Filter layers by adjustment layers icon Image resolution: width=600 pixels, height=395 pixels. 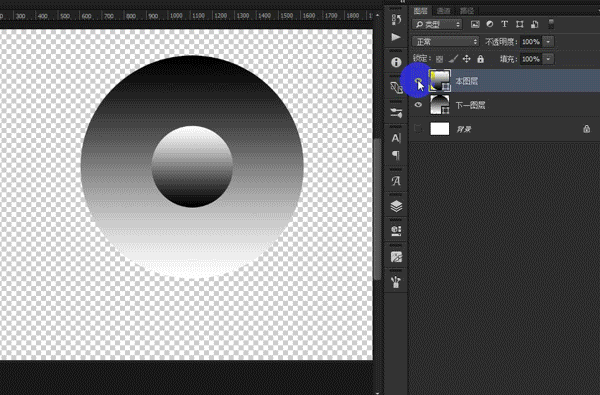pyautogui.click(x=490, y=24)
